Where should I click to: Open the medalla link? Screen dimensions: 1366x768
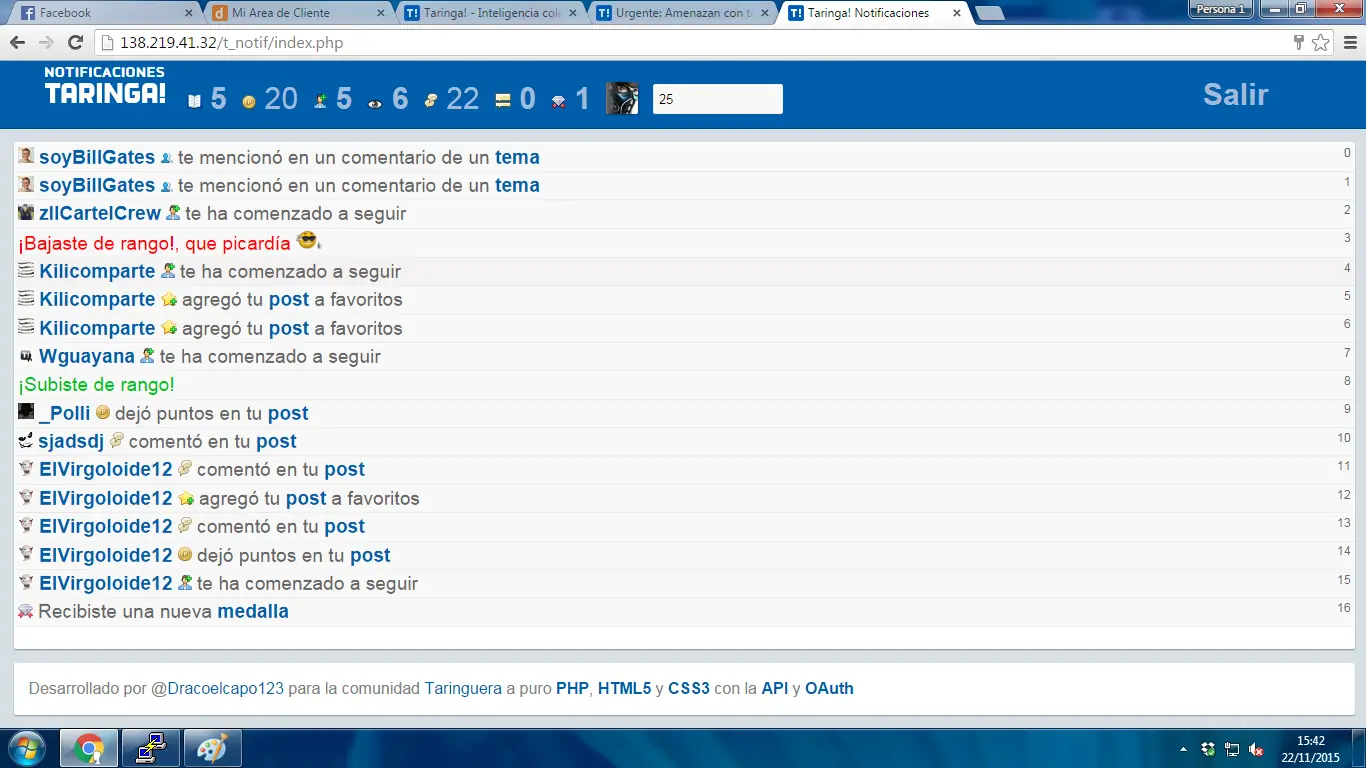(x=253, y=611)
